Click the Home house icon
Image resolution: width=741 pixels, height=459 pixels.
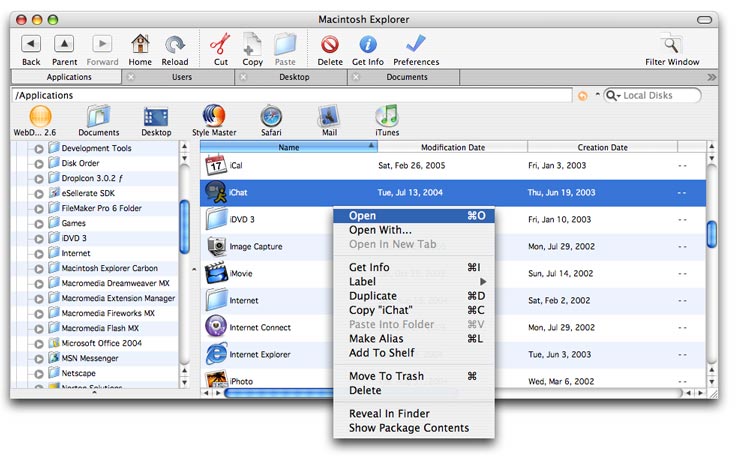[140, 44]
